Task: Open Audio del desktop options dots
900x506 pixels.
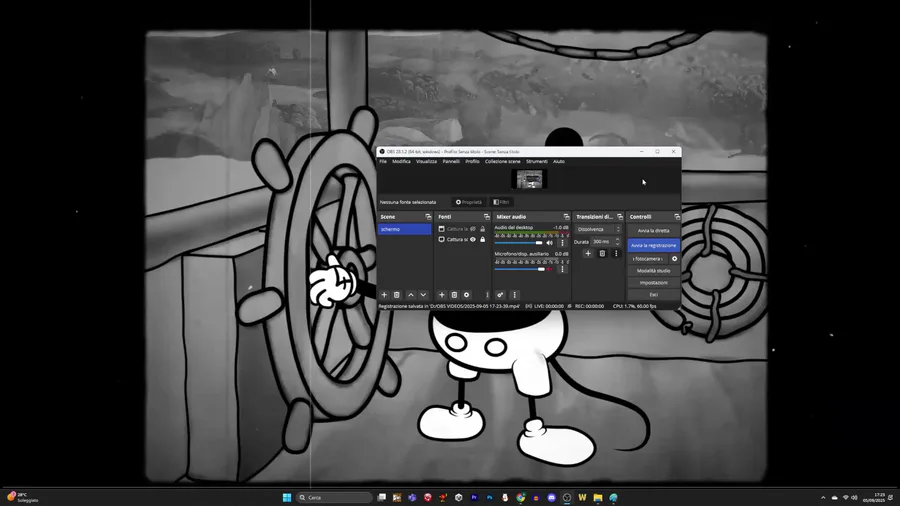Action: [562, 243]
